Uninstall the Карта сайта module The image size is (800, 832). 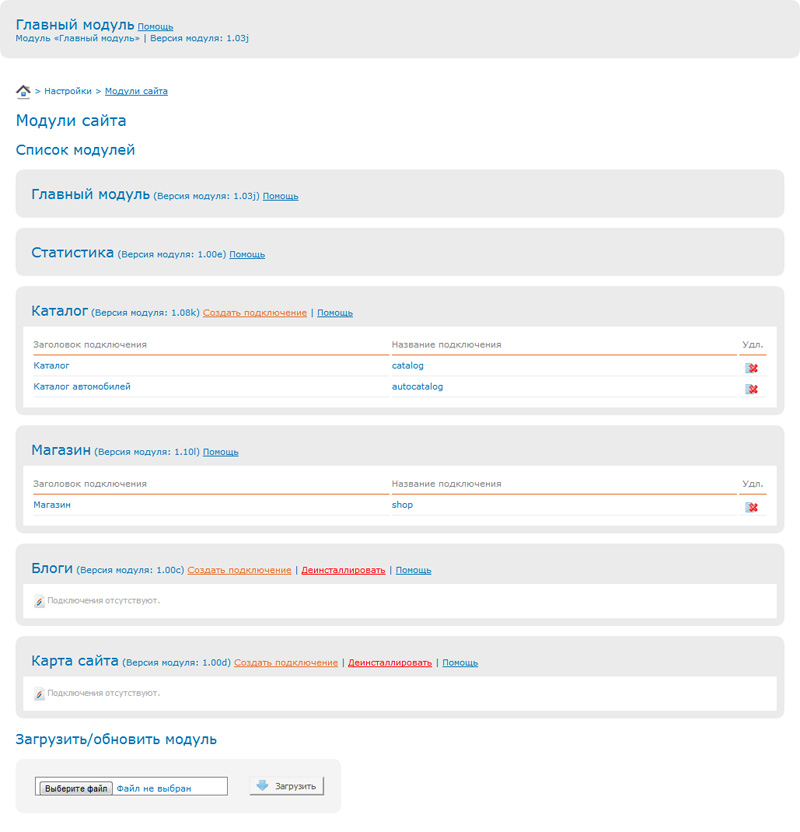point(390,663)
